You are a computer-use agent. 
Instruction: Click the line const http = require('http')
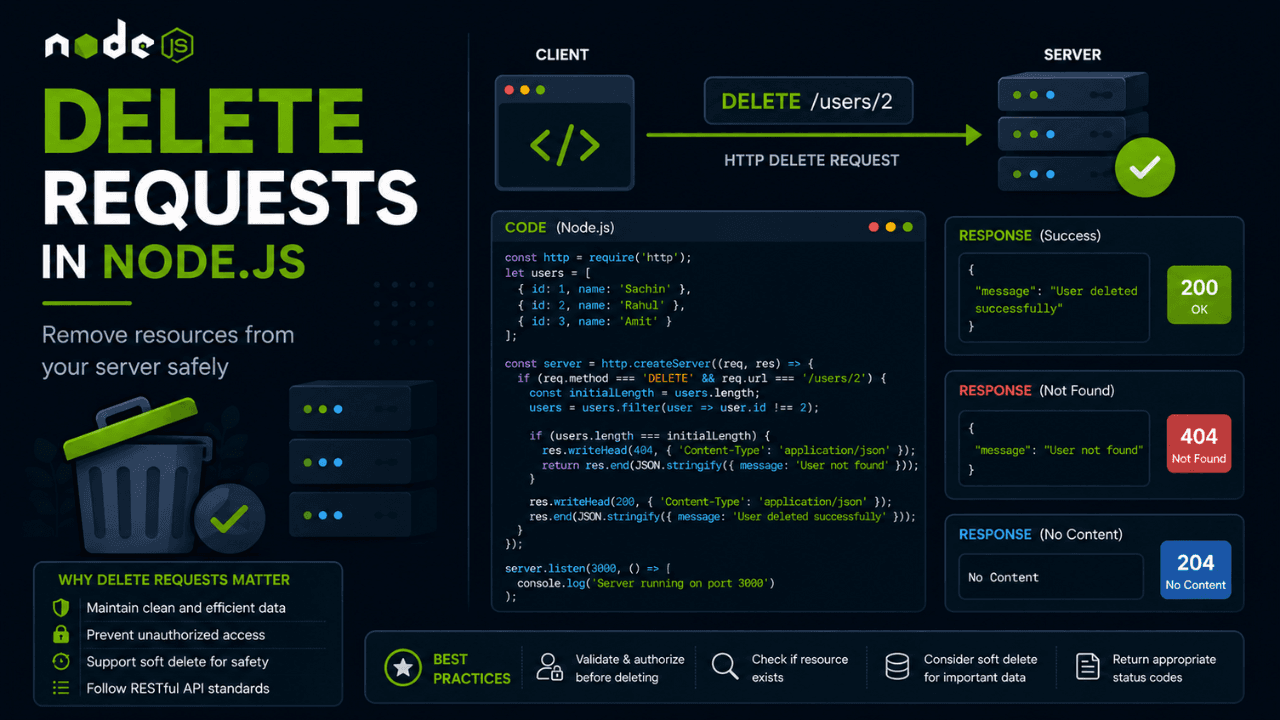pos(598,257)
